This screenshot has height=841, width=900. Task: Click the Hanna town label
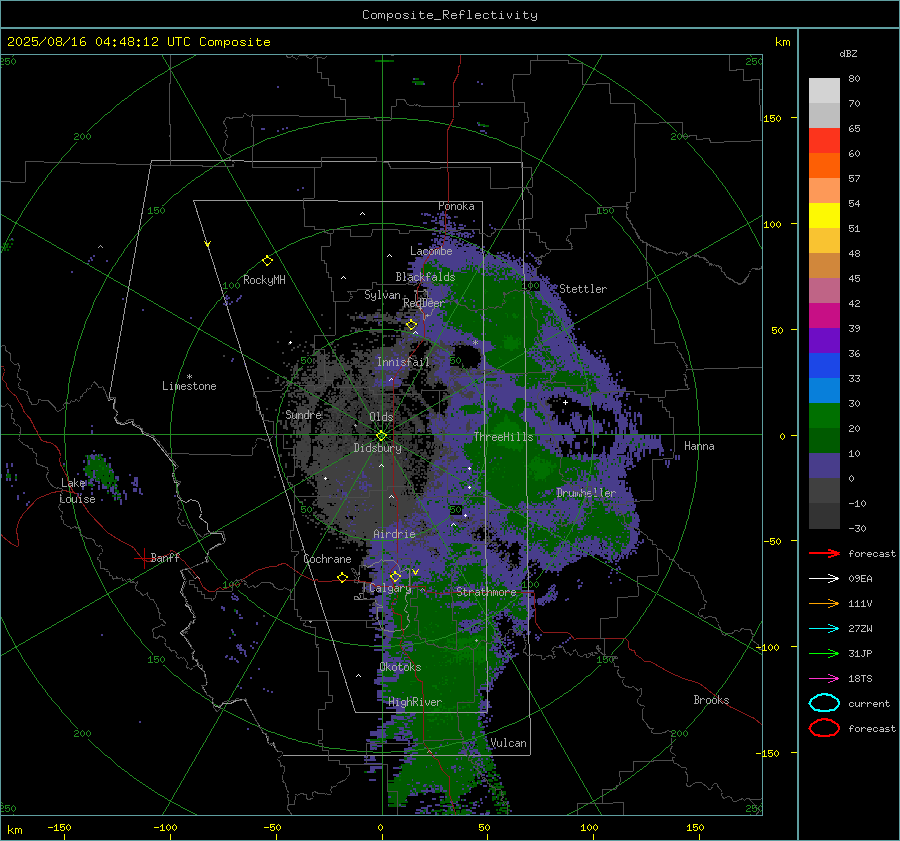pyautogui.click(x=699, y=446)
